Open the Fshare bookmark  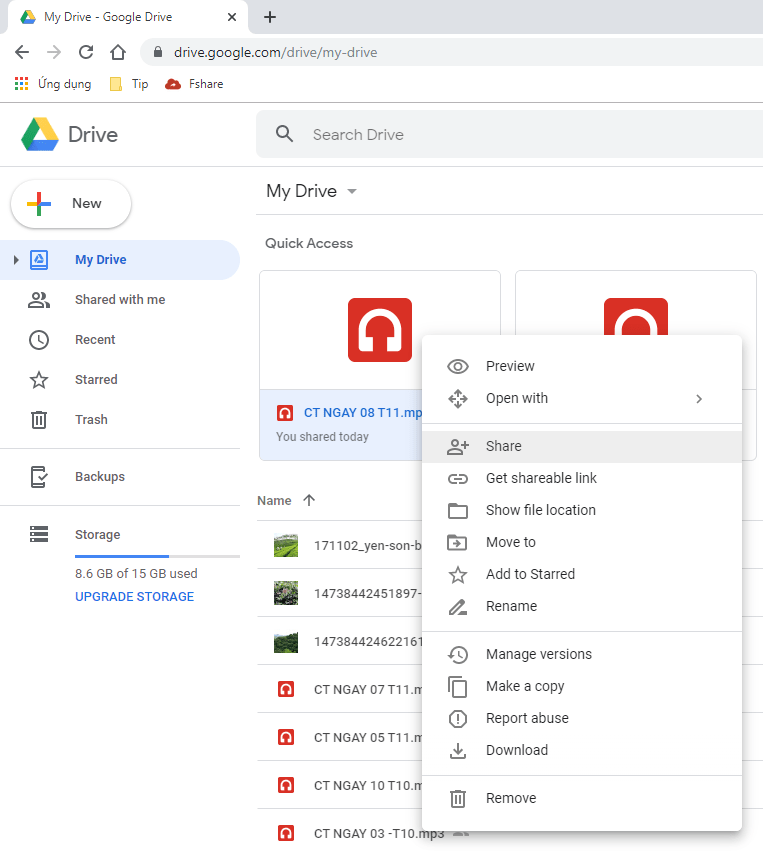click(x=194, y=84)
